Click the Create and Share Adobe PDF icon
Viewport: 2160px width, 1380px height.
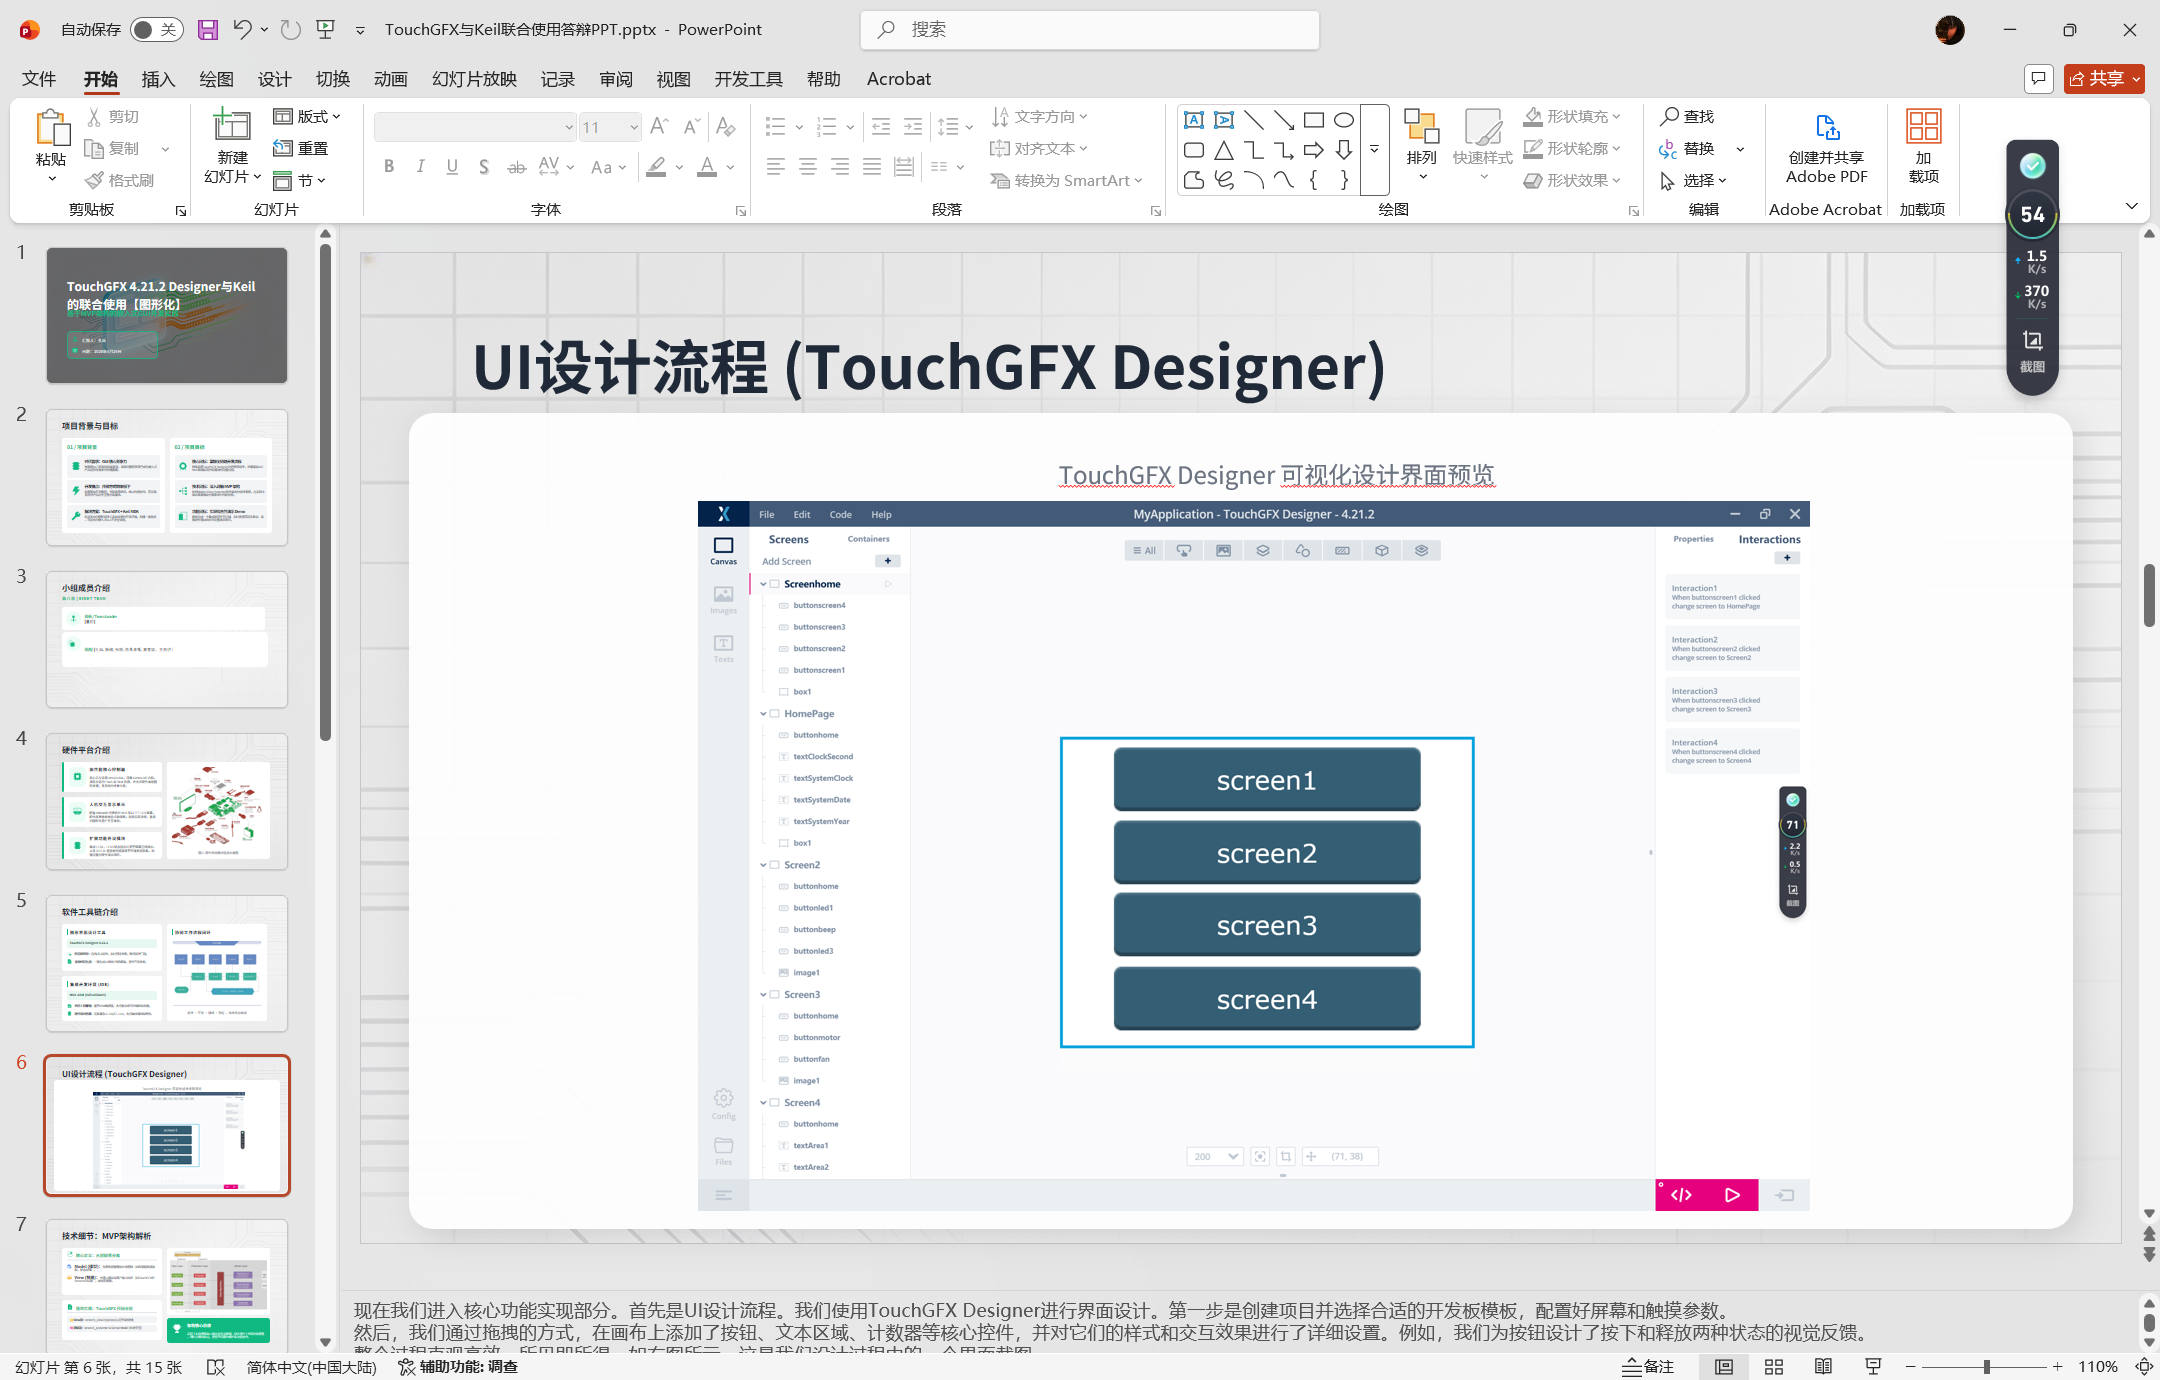pos(1826,128)
